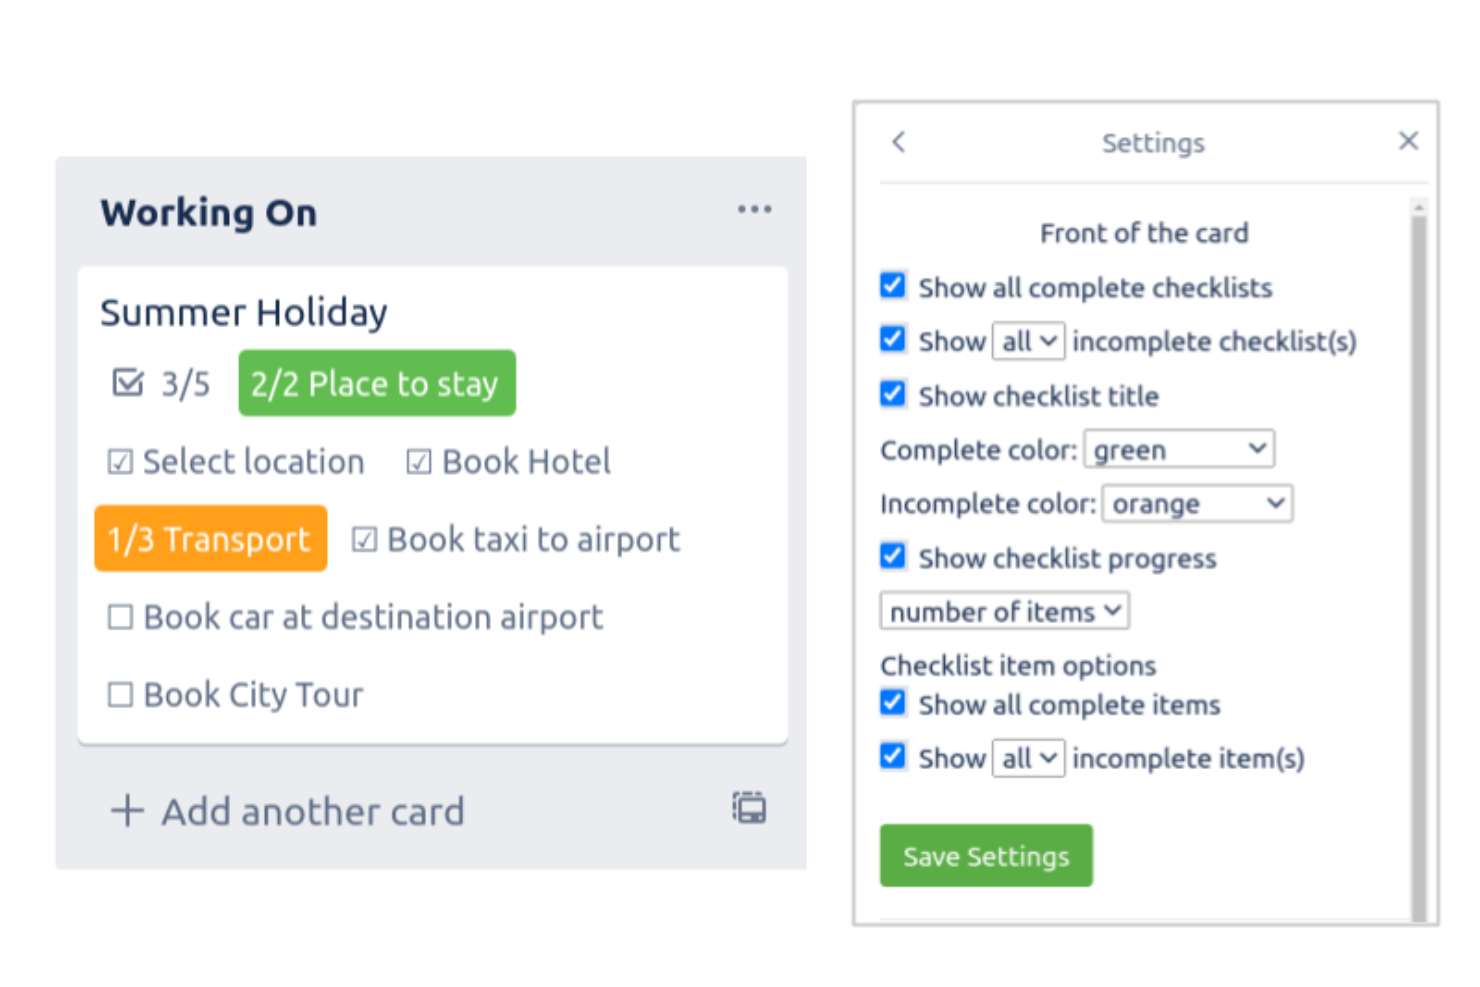
Task: Disable Show checklist title option
Action: click(892, 394)
